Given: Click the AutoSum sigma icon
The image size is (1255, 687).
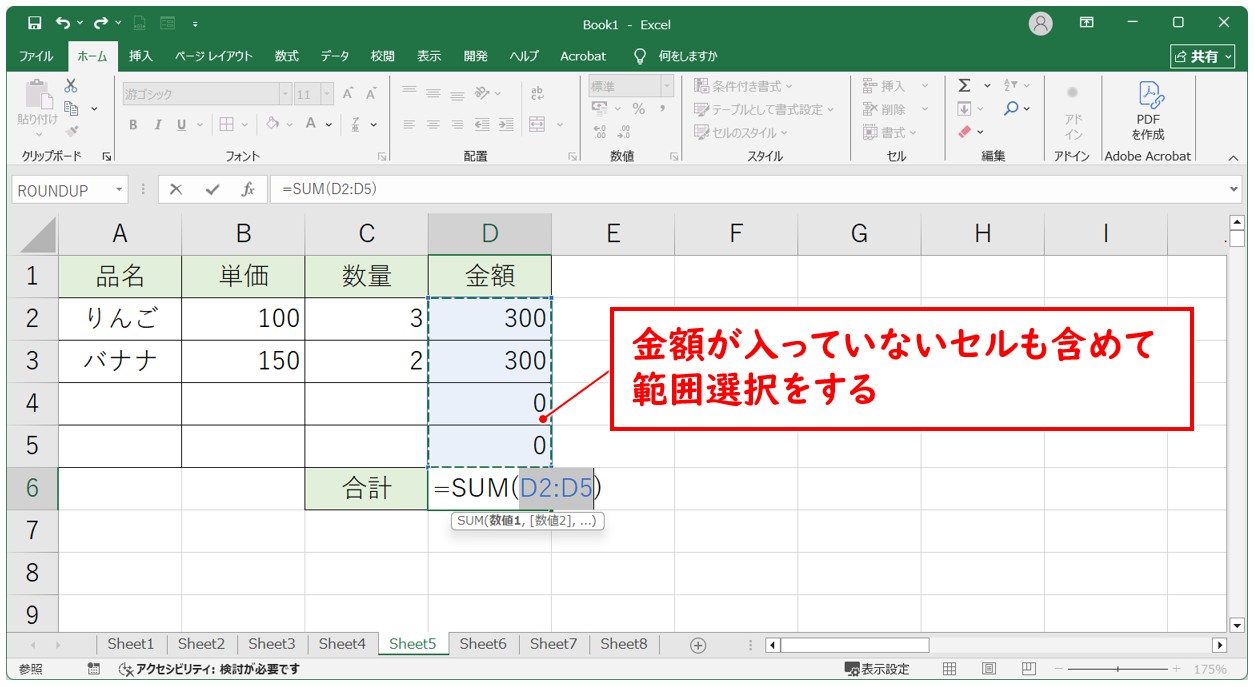Looking at the screenshot, I should 964,86.
